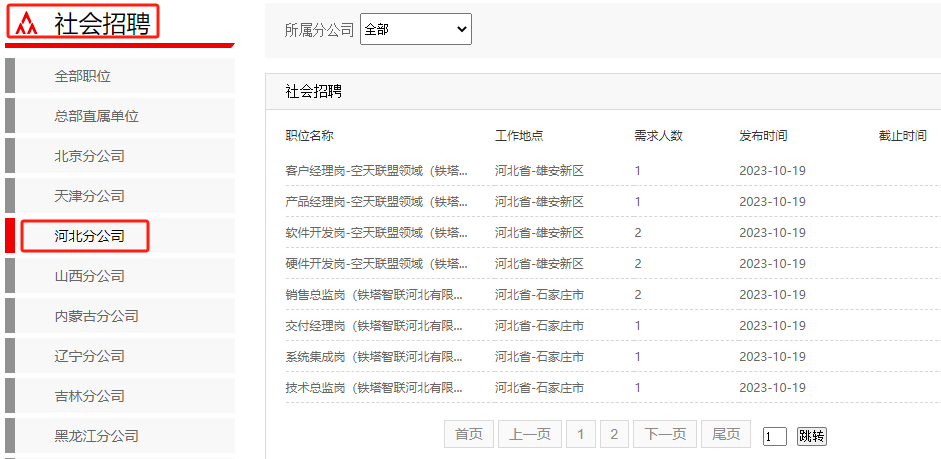Click 河北省-雄安新区 in the 客户经理岗 row

(x=540, y=171)
